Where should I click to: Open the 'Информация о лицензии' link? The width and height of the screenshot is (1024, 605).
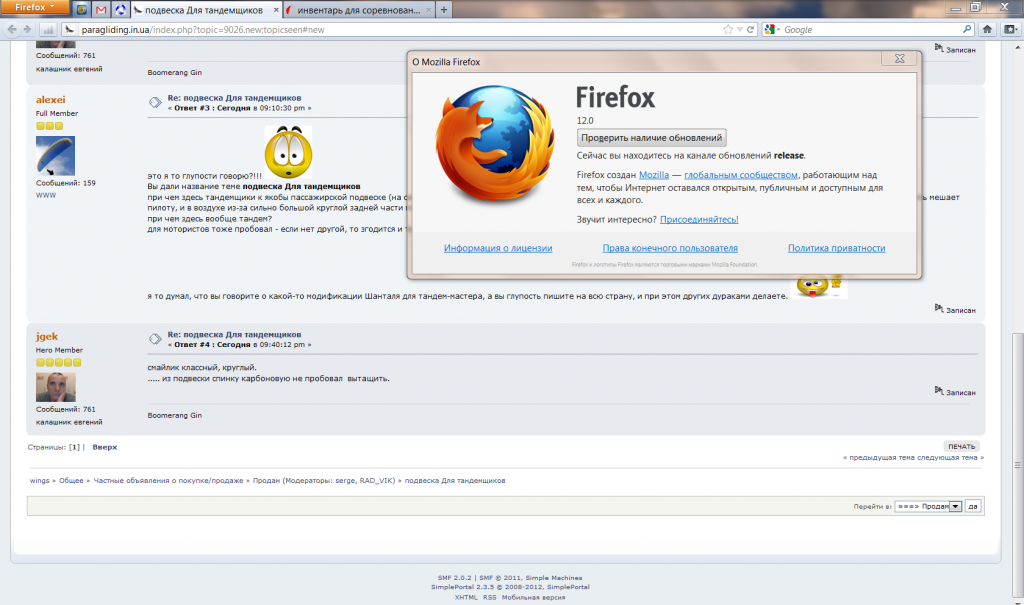point(497,248)
